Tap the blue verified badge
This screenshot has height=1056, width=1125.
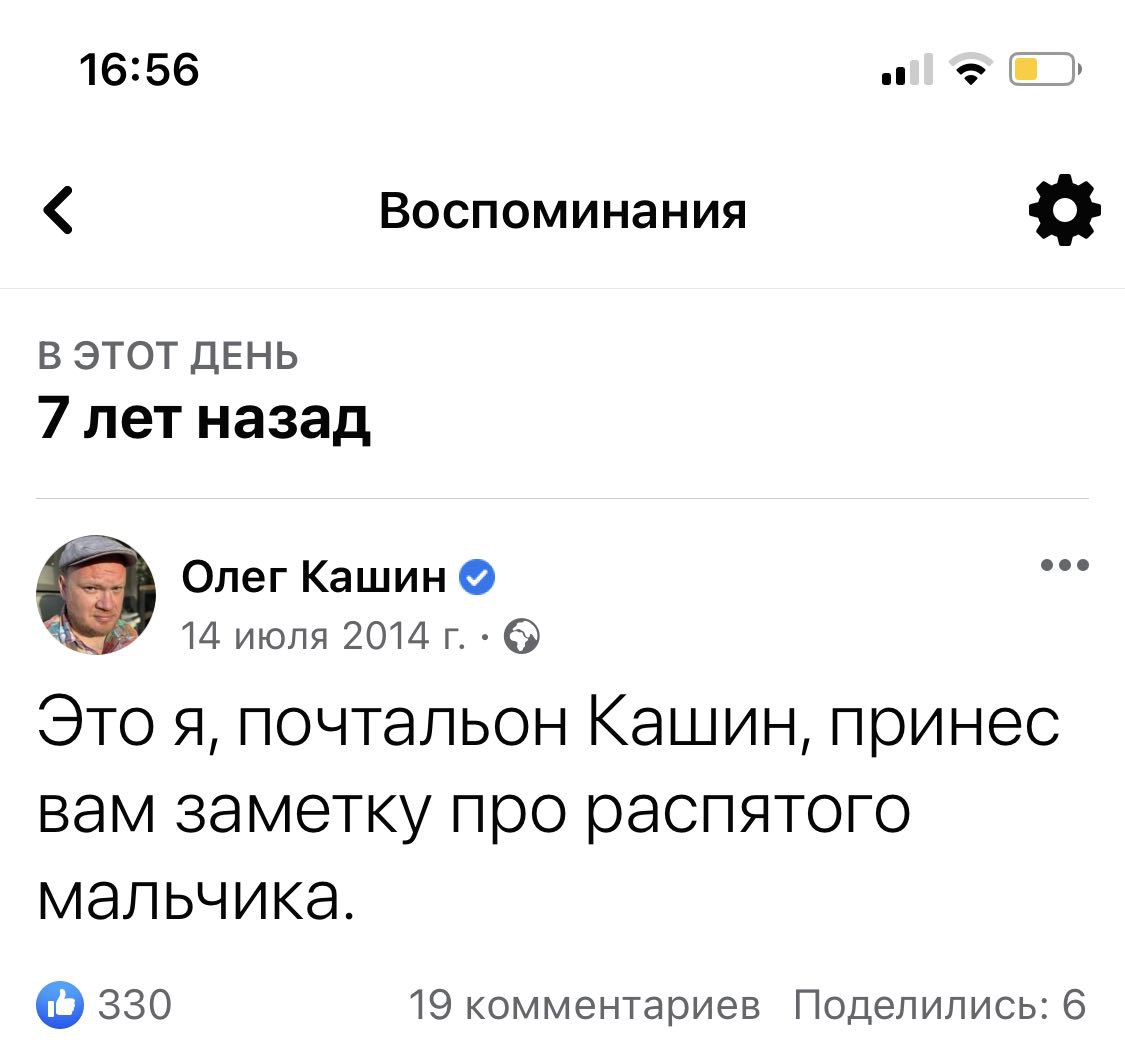pyautogui.click(x=477, y=577)
